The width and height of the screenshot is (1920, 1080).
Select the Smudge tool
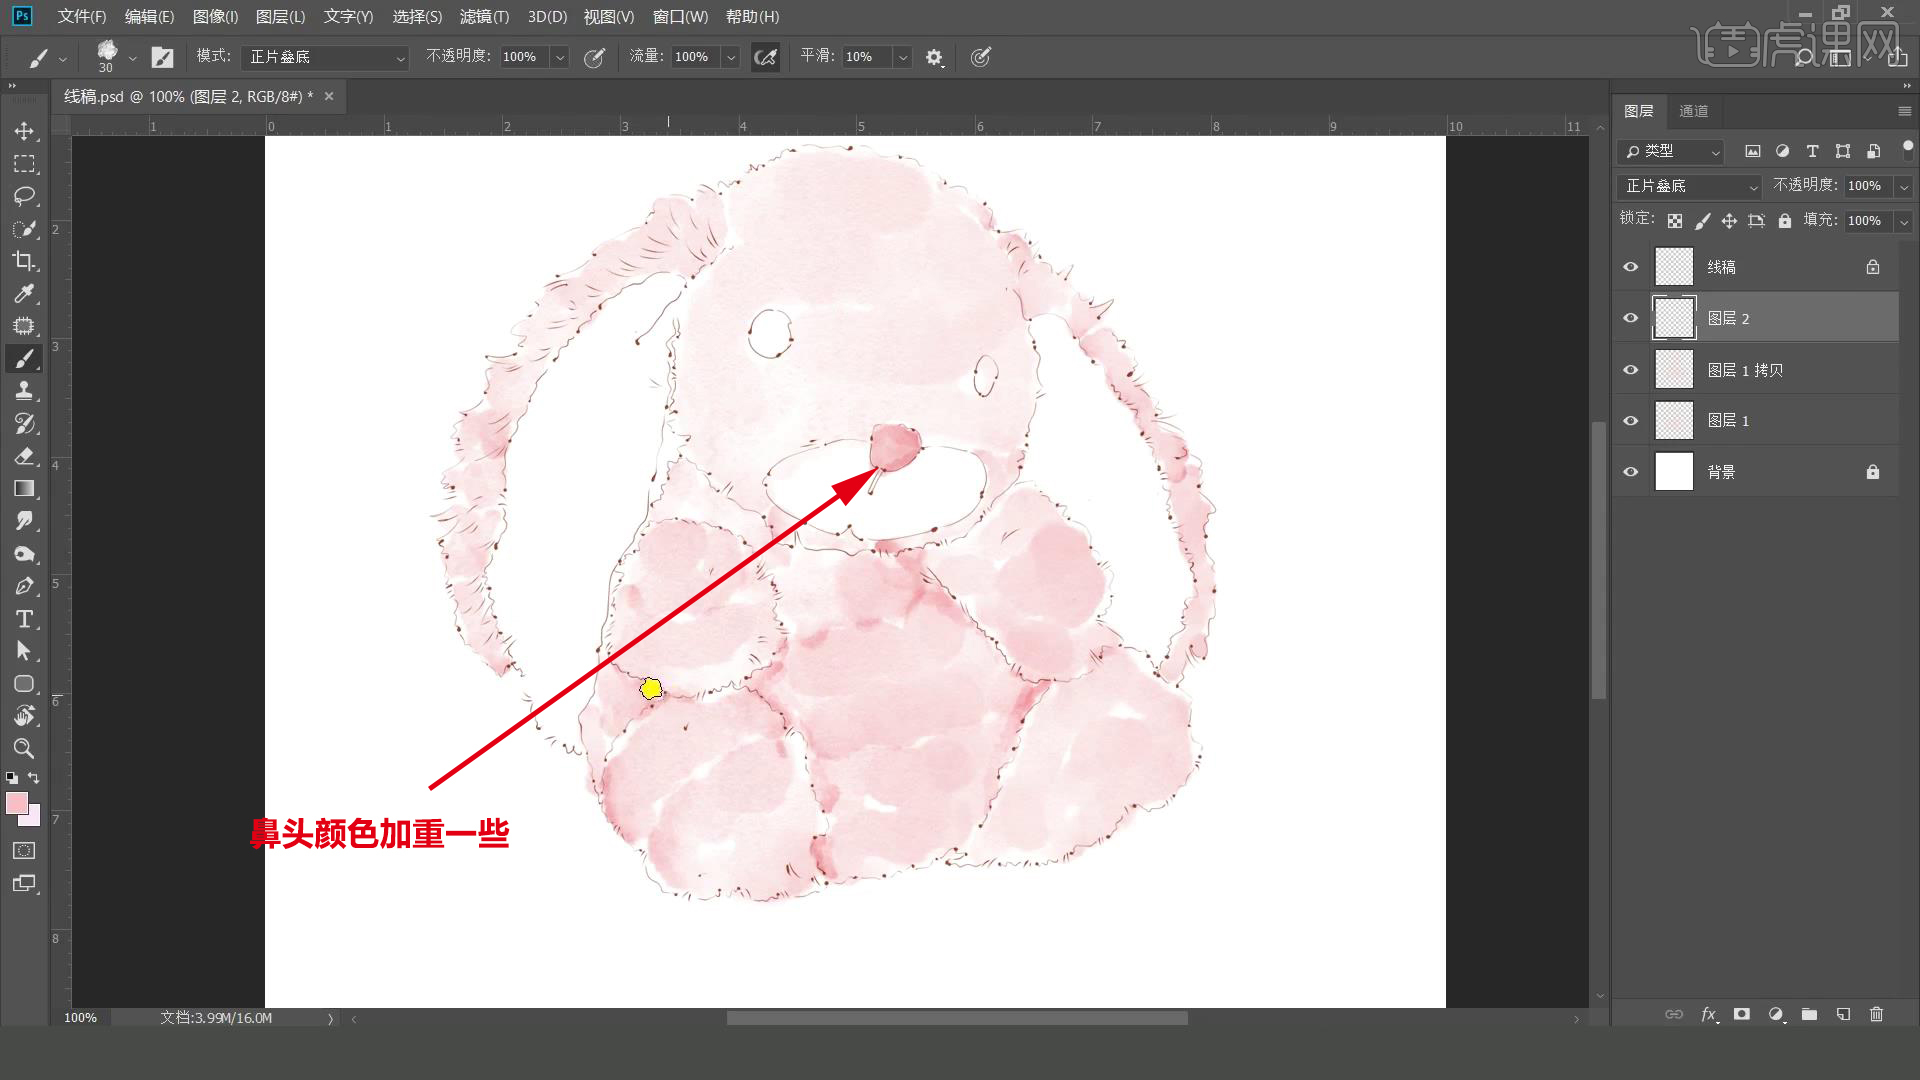(x=24, y=521)
